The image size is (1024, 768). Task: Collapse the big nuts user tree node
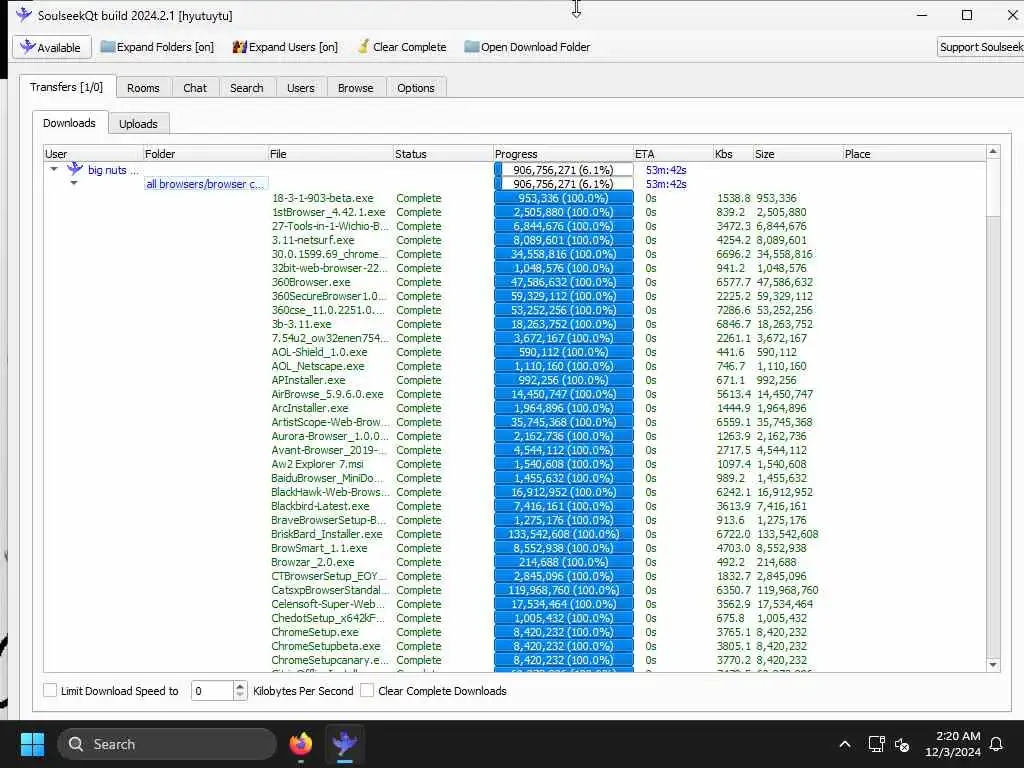54,169
